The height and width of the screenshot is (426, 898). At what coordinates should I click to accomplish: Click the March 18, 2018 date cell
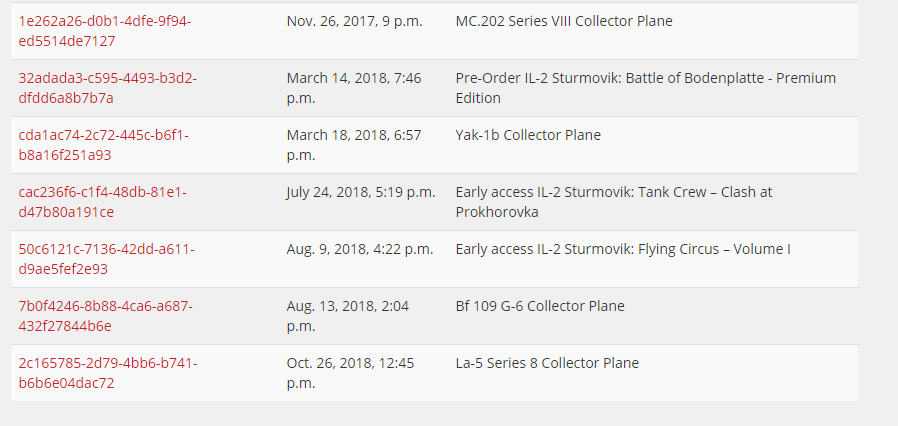353,145
